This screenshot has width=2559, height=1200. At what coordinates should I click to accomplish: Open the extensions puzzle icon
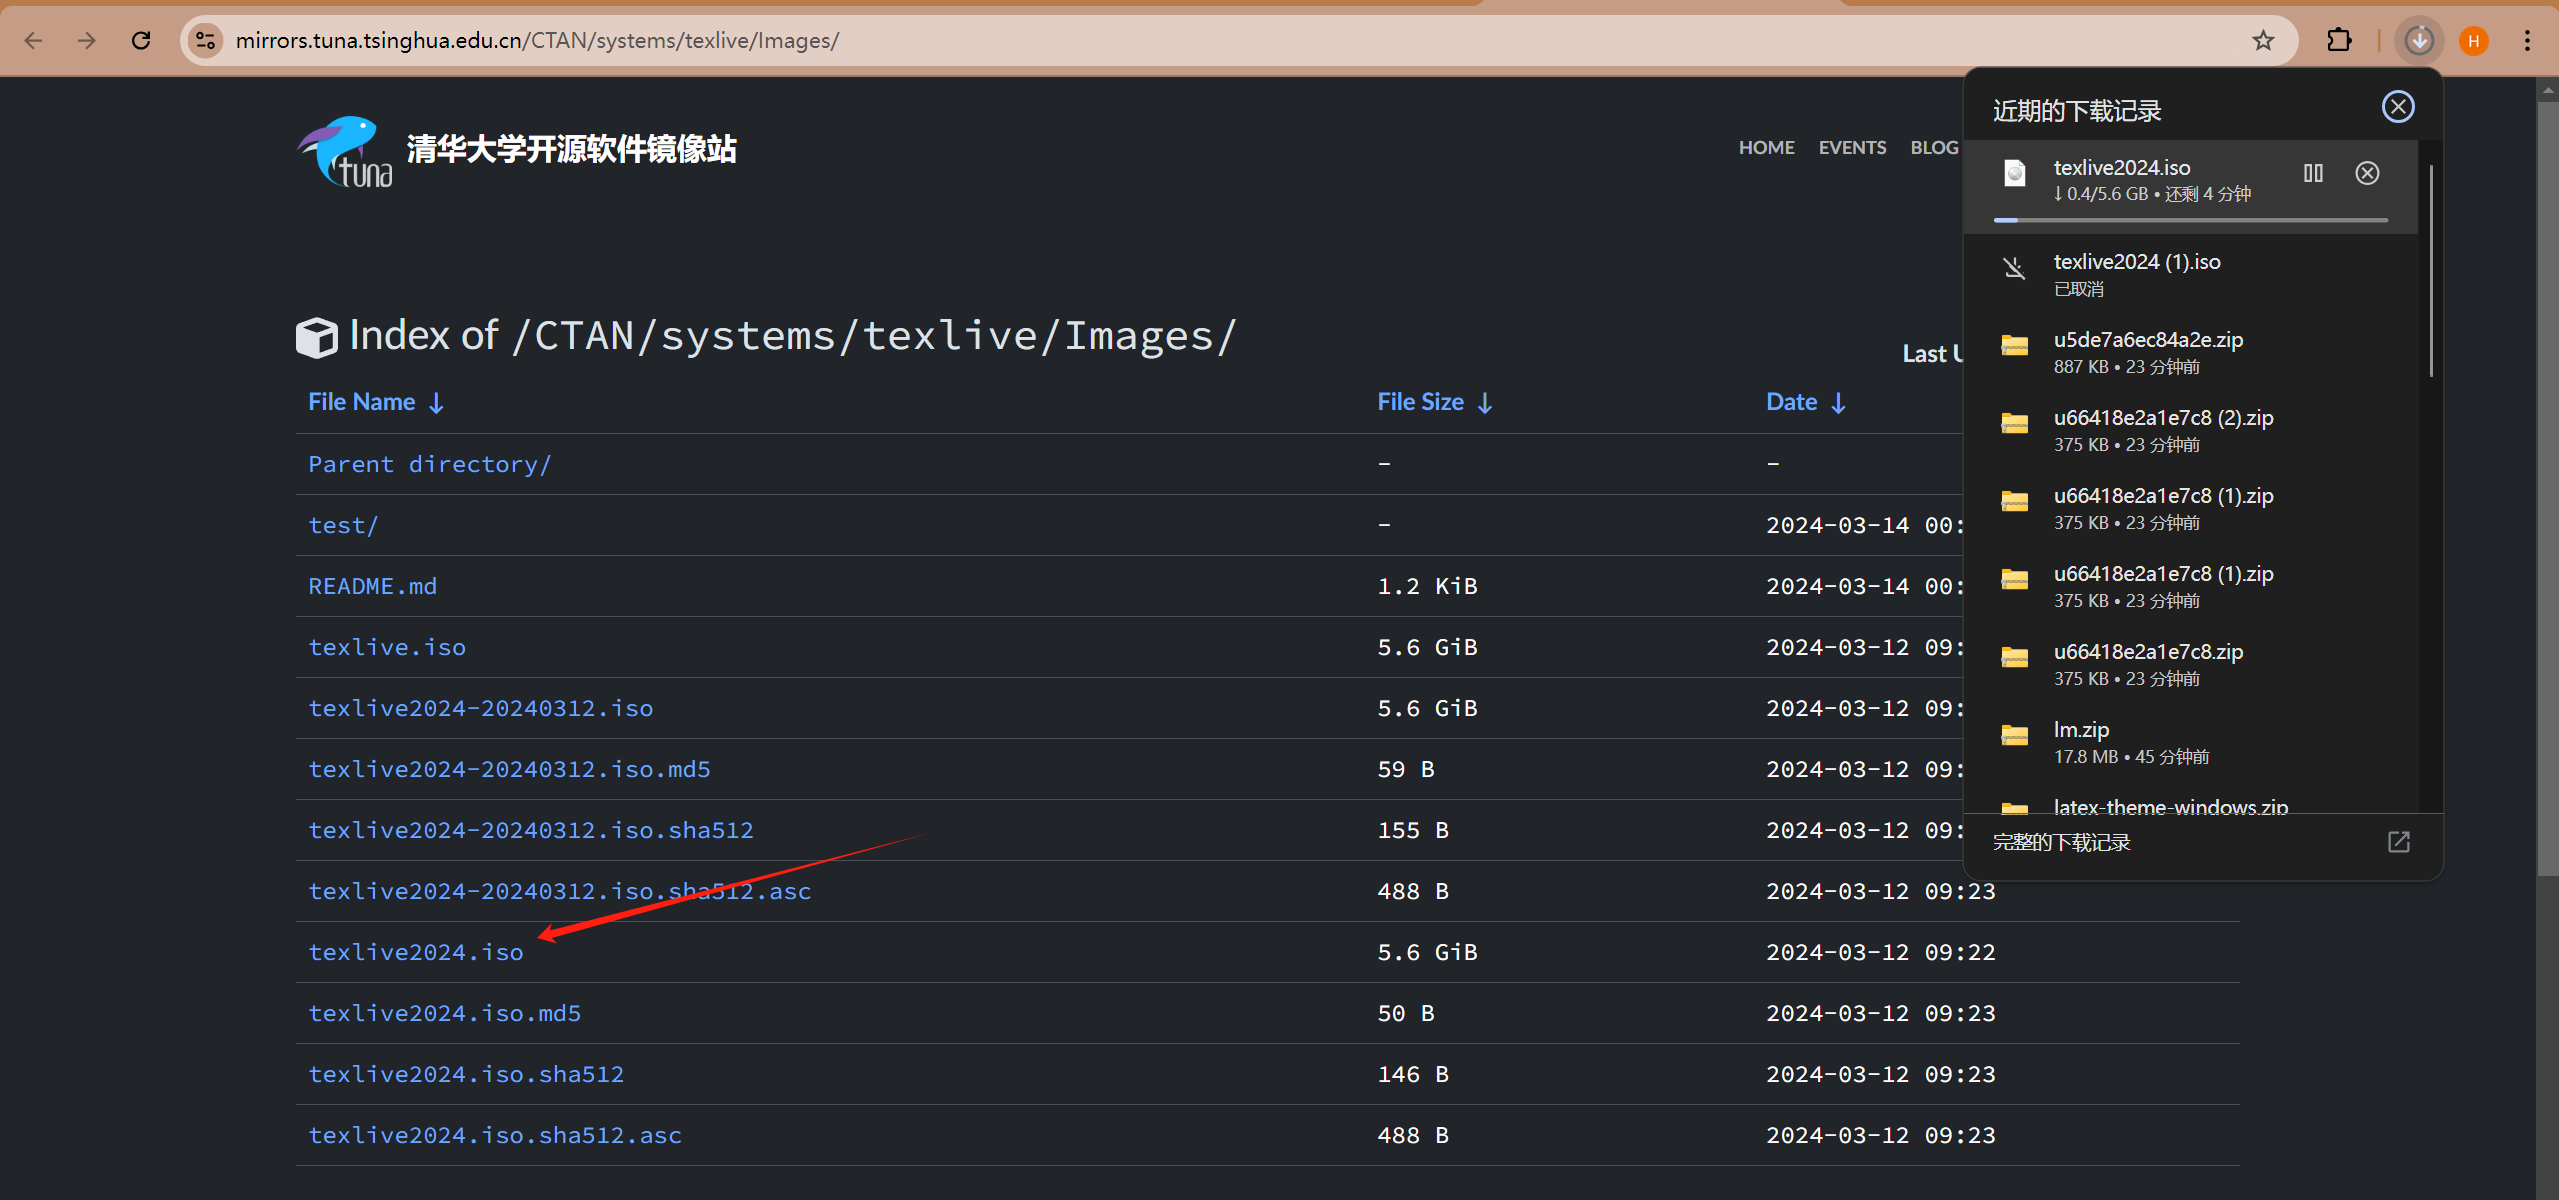pos(2339,41)
